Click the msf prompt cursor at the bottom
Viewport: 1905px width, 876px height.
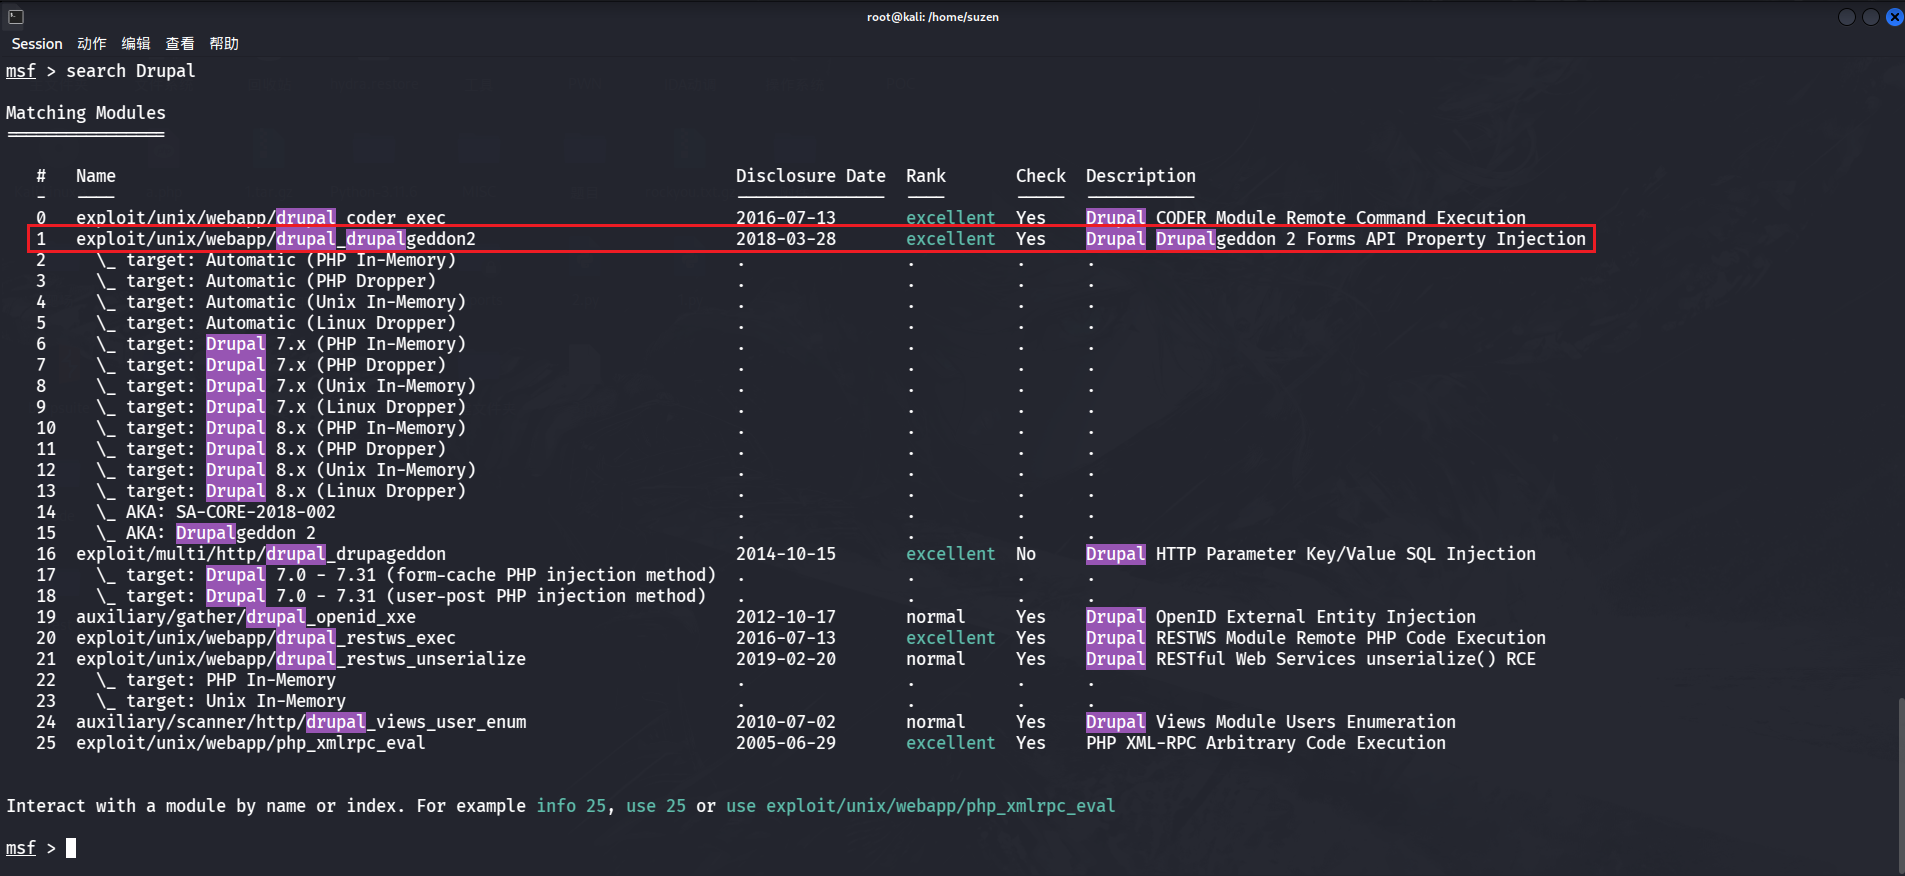(x=71, y=848)
